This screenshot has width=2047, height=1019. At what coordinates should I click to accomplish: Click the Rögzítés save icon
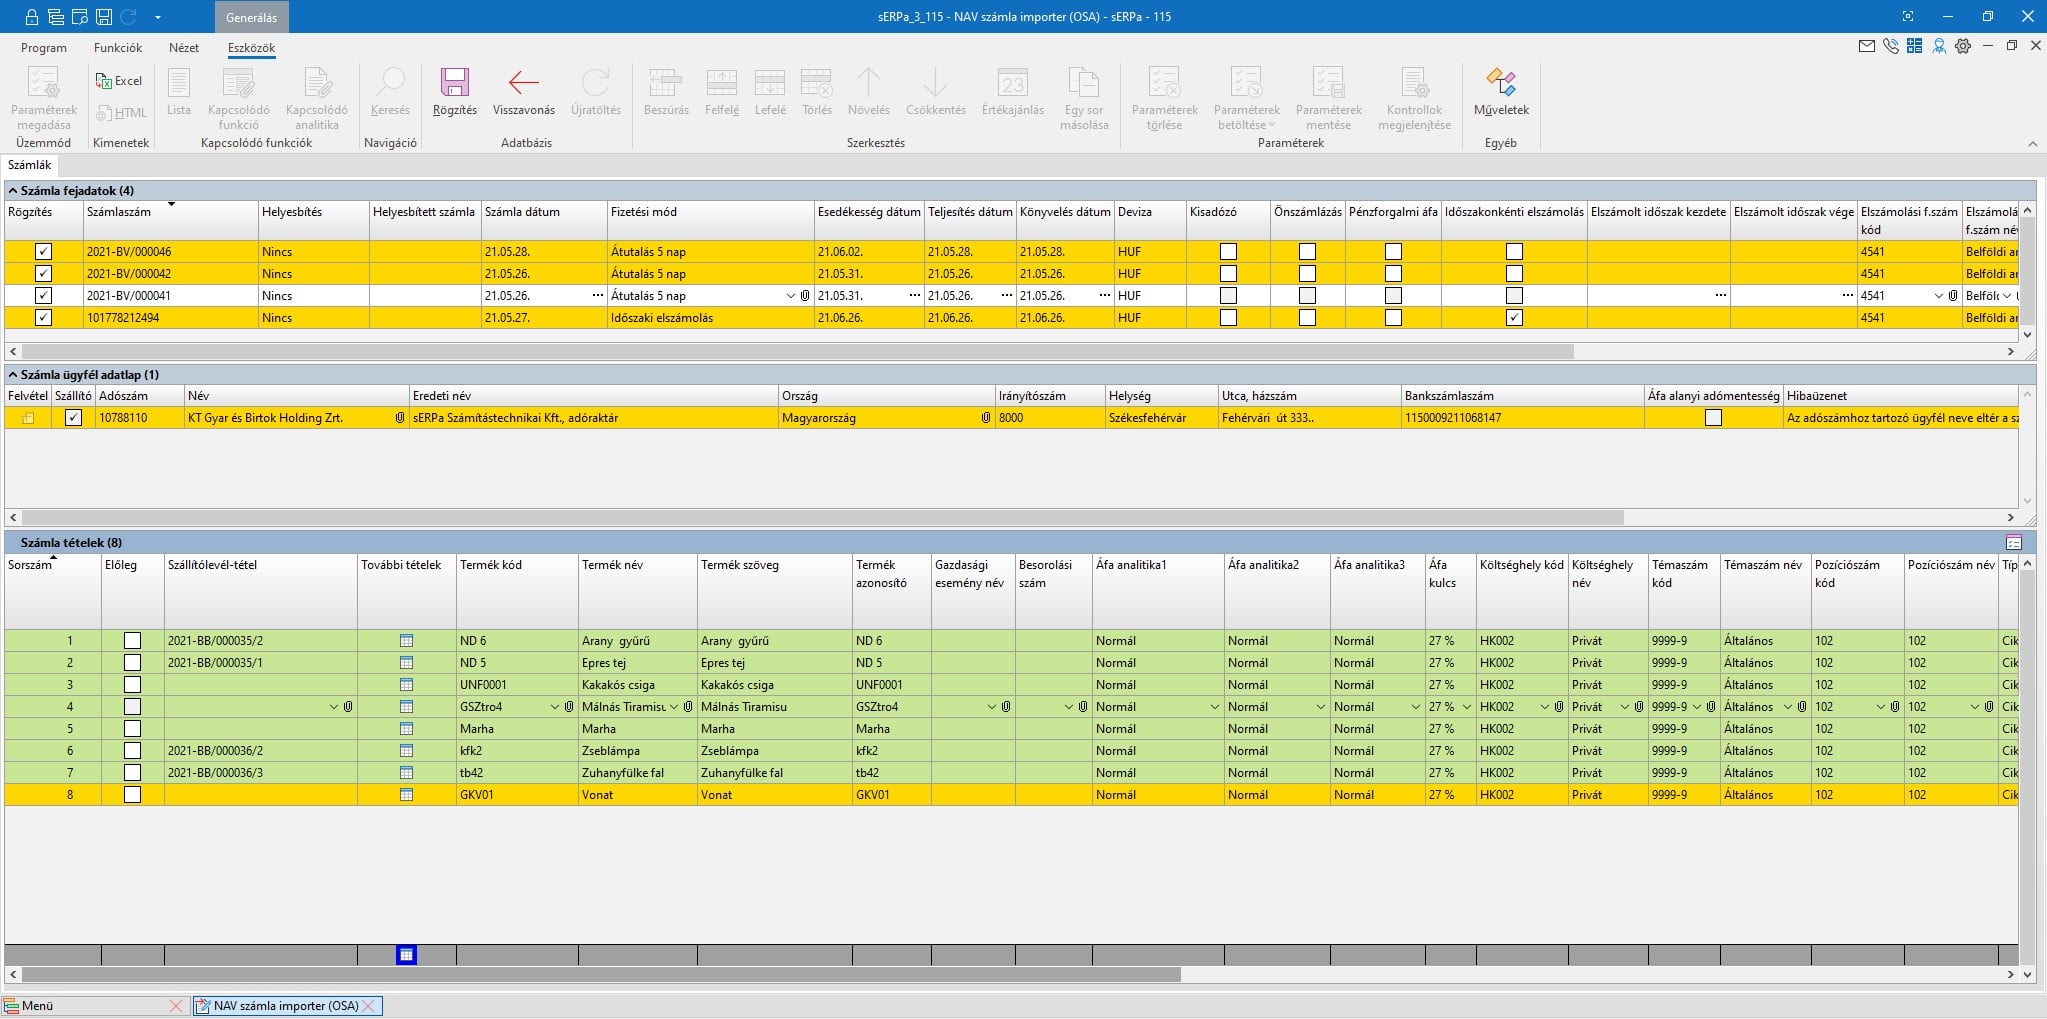[x=455, y=84]
